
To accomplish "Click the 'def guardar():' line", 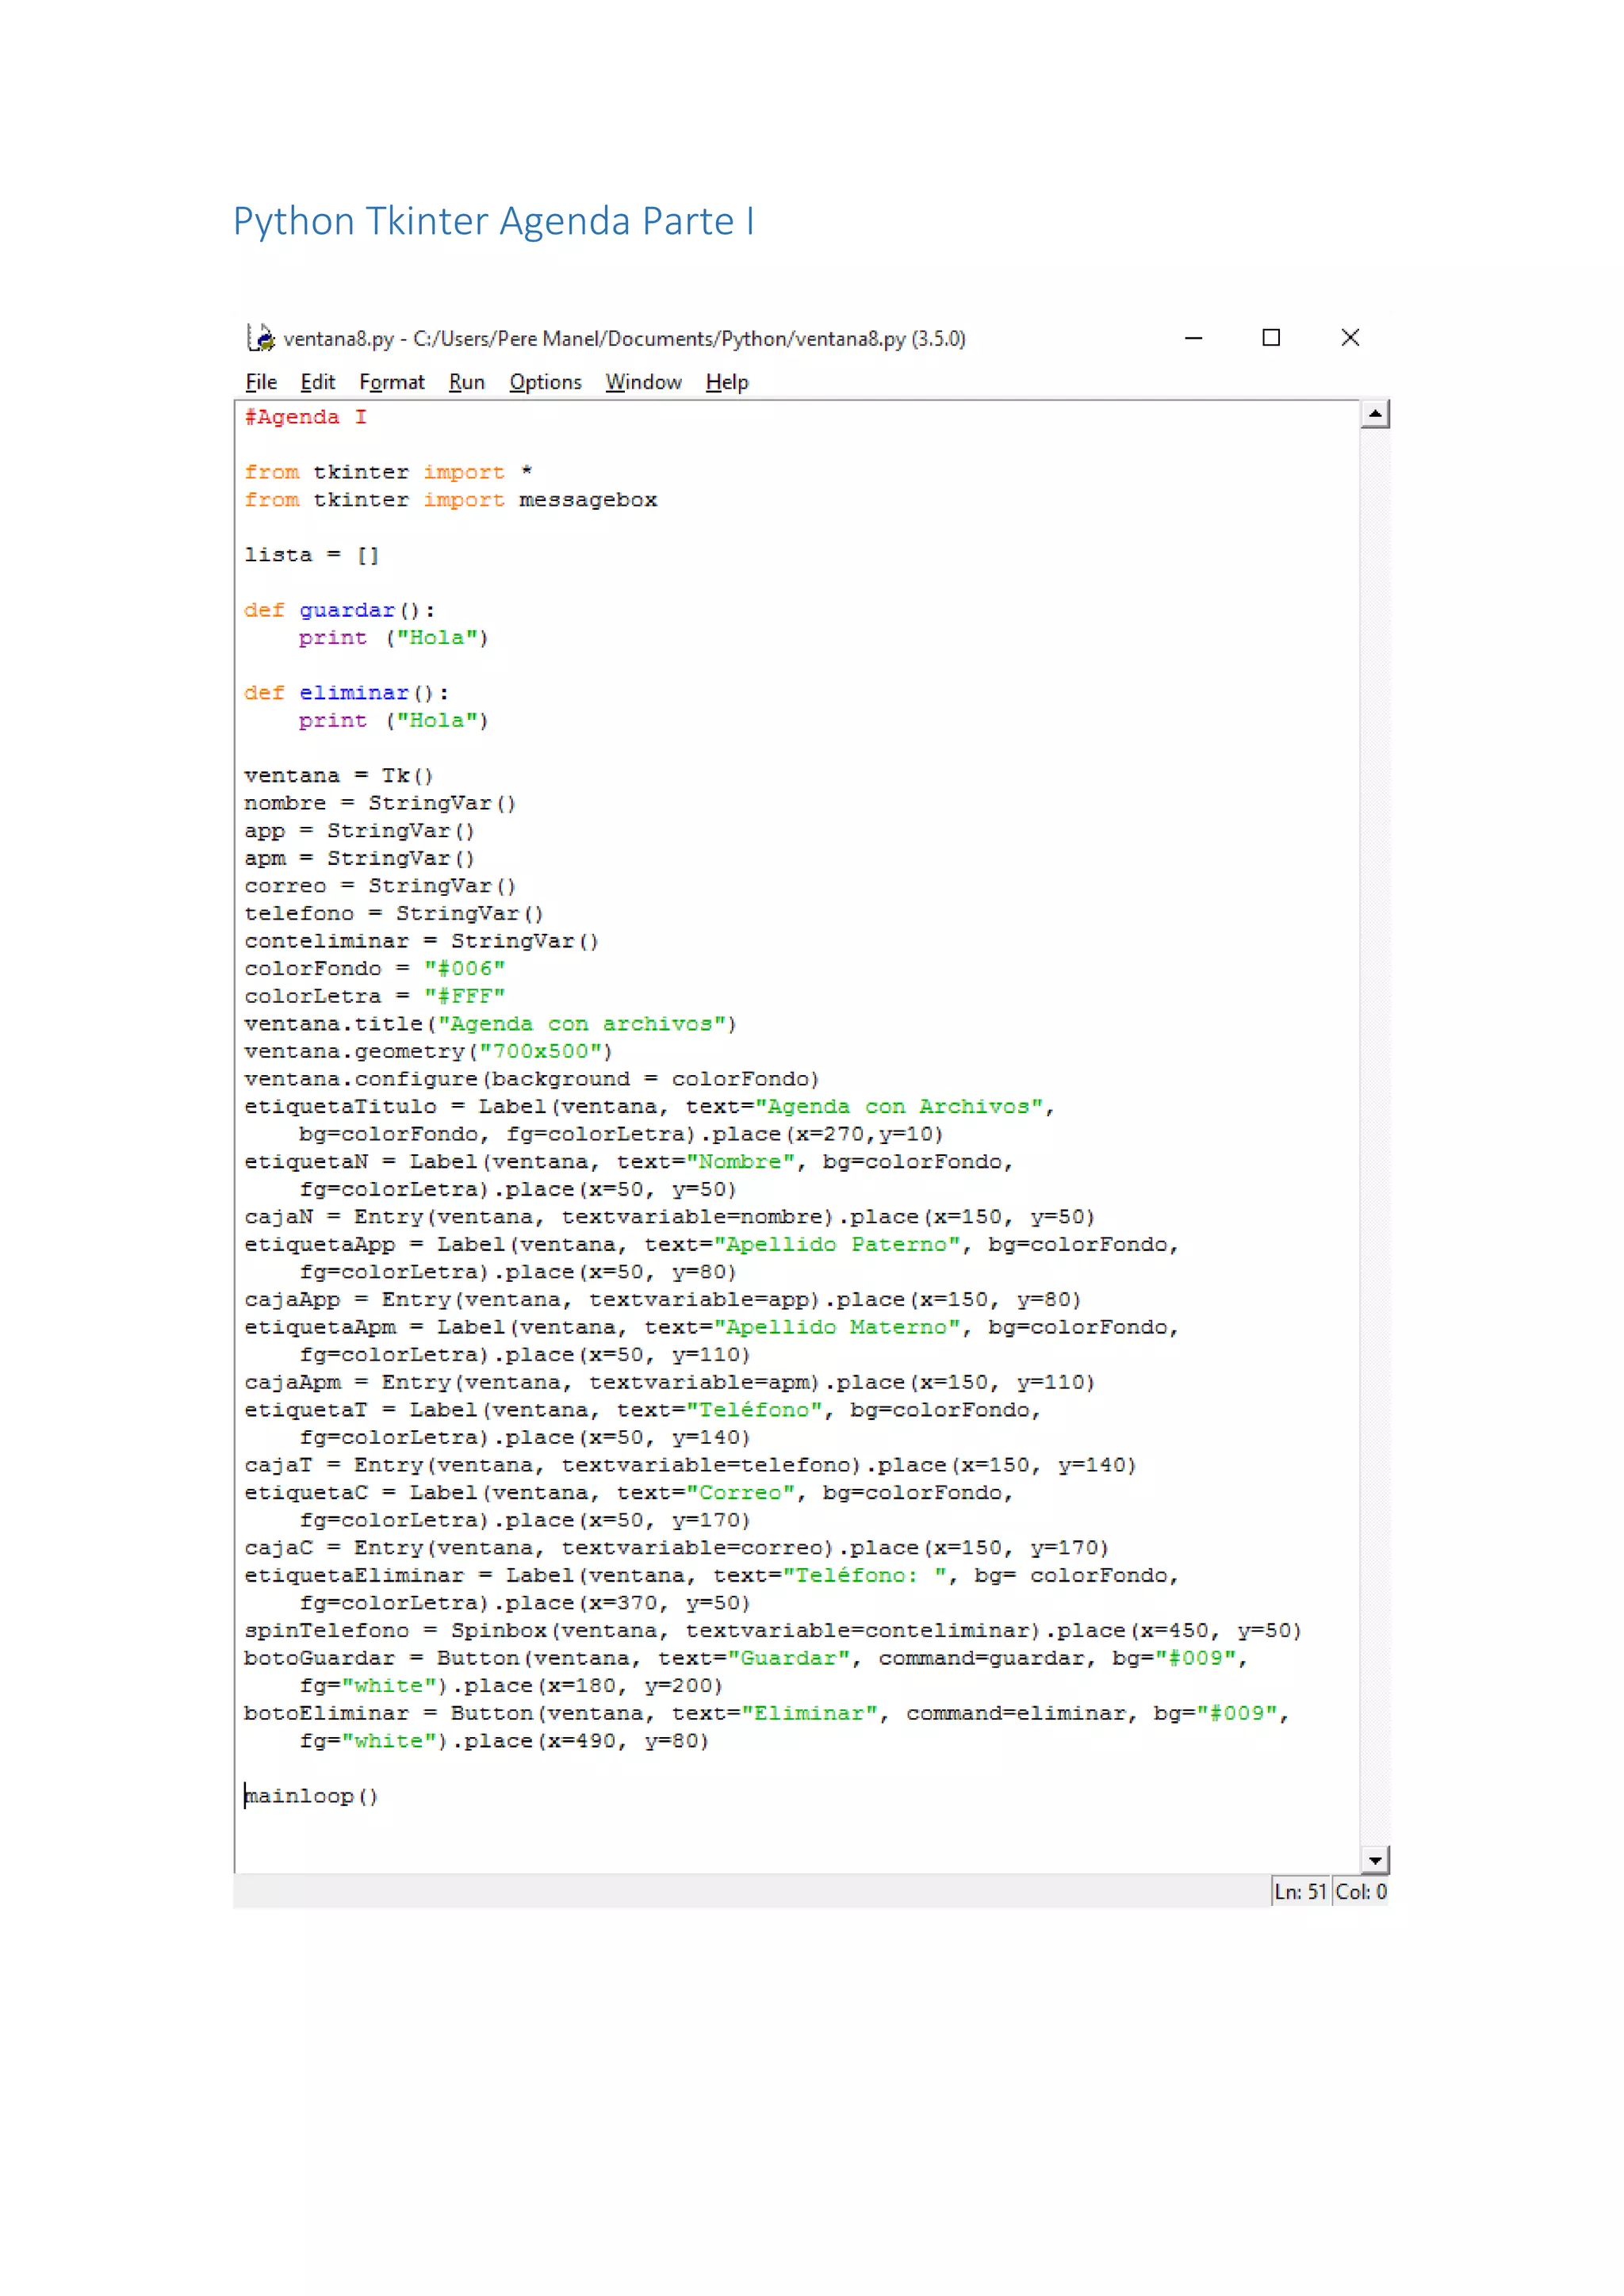I will 340,610.
